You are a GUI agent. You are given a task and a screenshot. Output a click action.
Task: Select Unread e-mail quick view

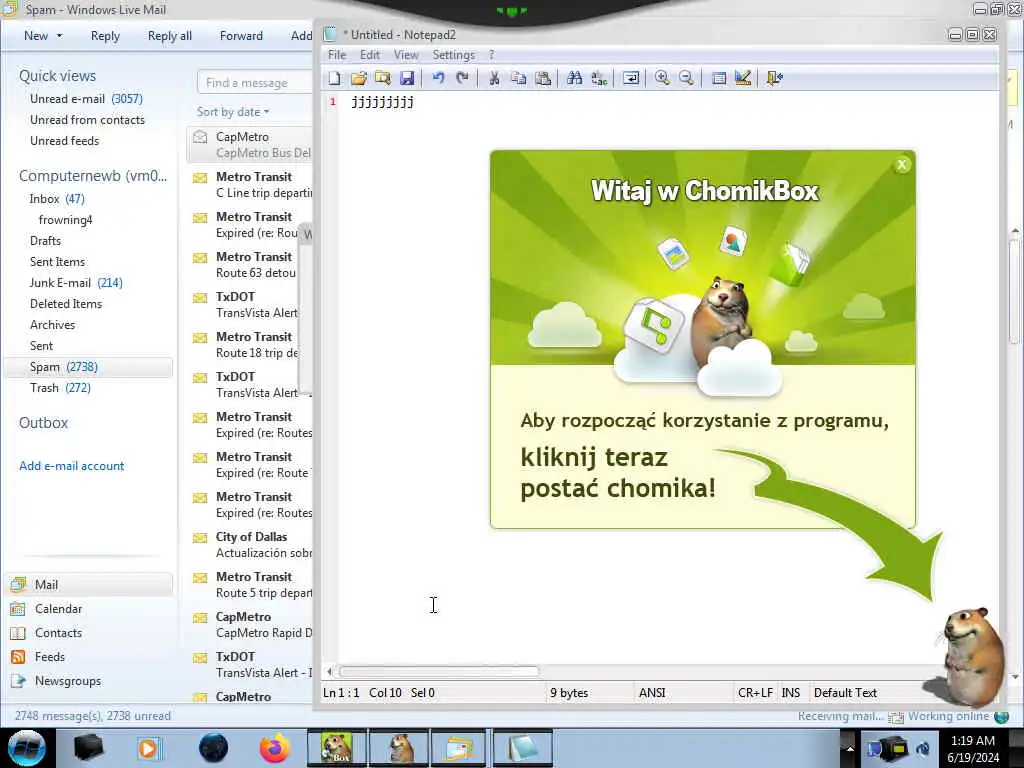pyautogui.click(x=86, y=99)
